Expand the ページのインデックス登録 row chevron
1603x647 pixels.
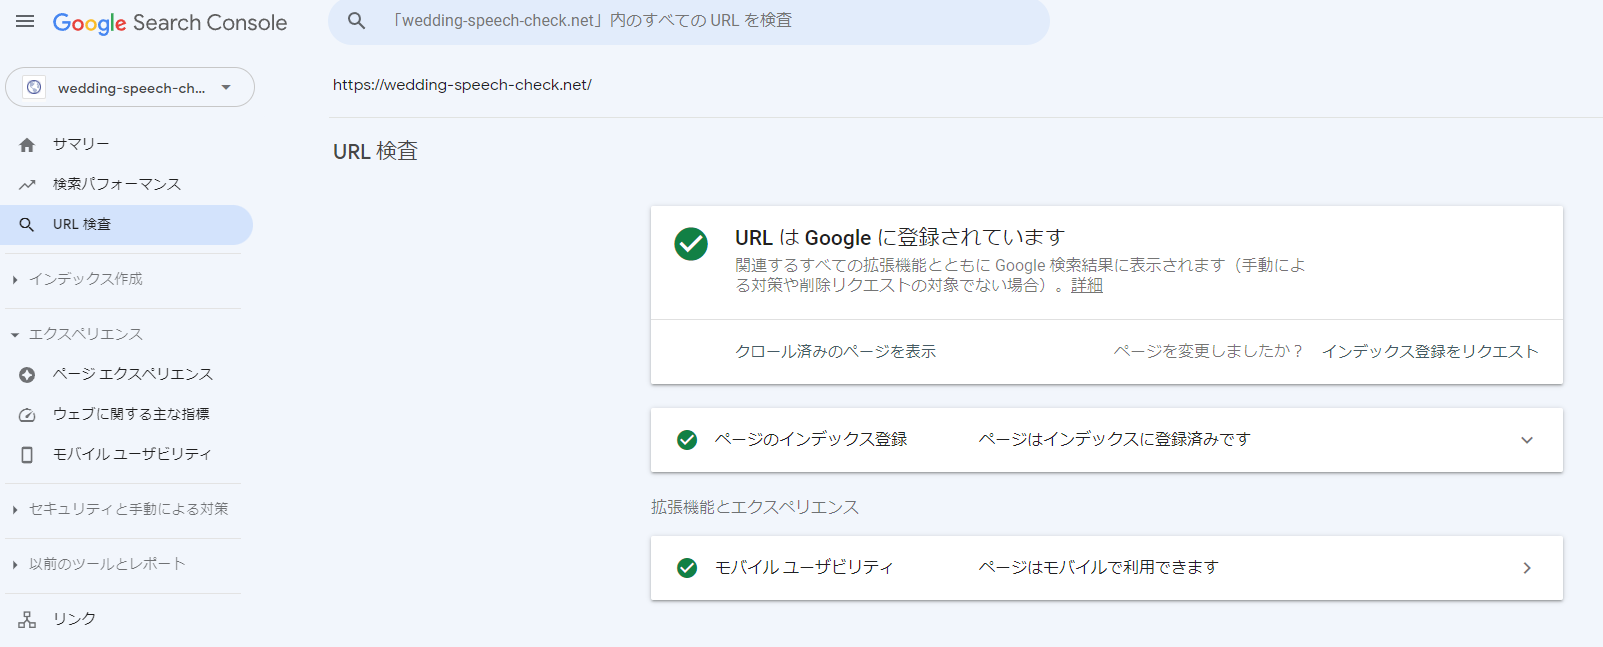click(1527, 440)
